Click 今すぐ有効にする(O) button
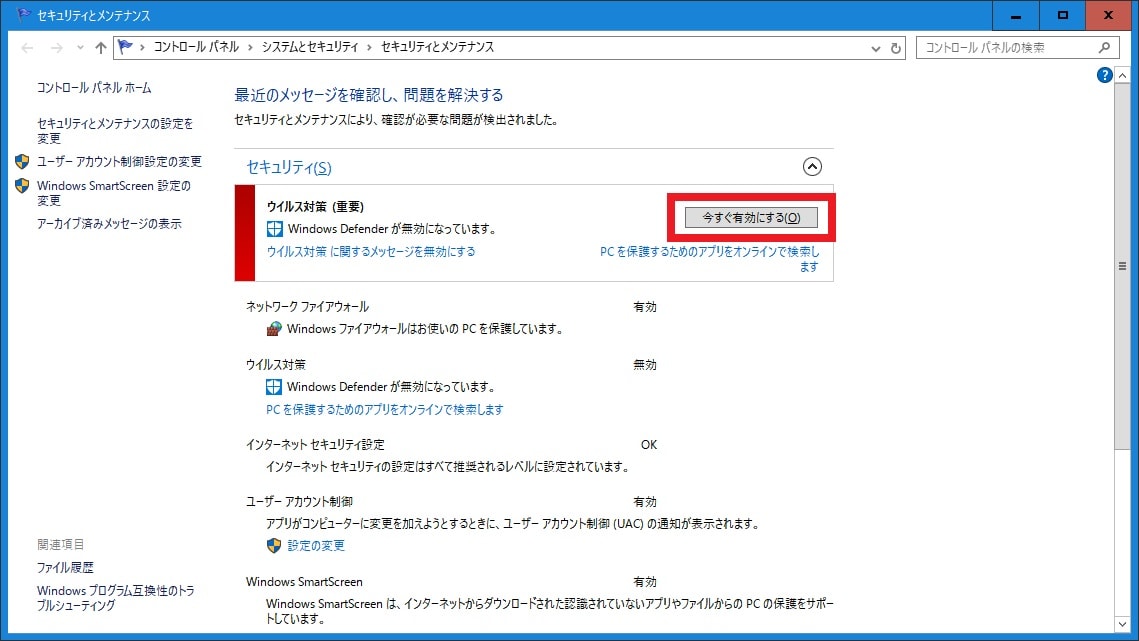This screenshot has height=641, width=1139. point(751,217)
